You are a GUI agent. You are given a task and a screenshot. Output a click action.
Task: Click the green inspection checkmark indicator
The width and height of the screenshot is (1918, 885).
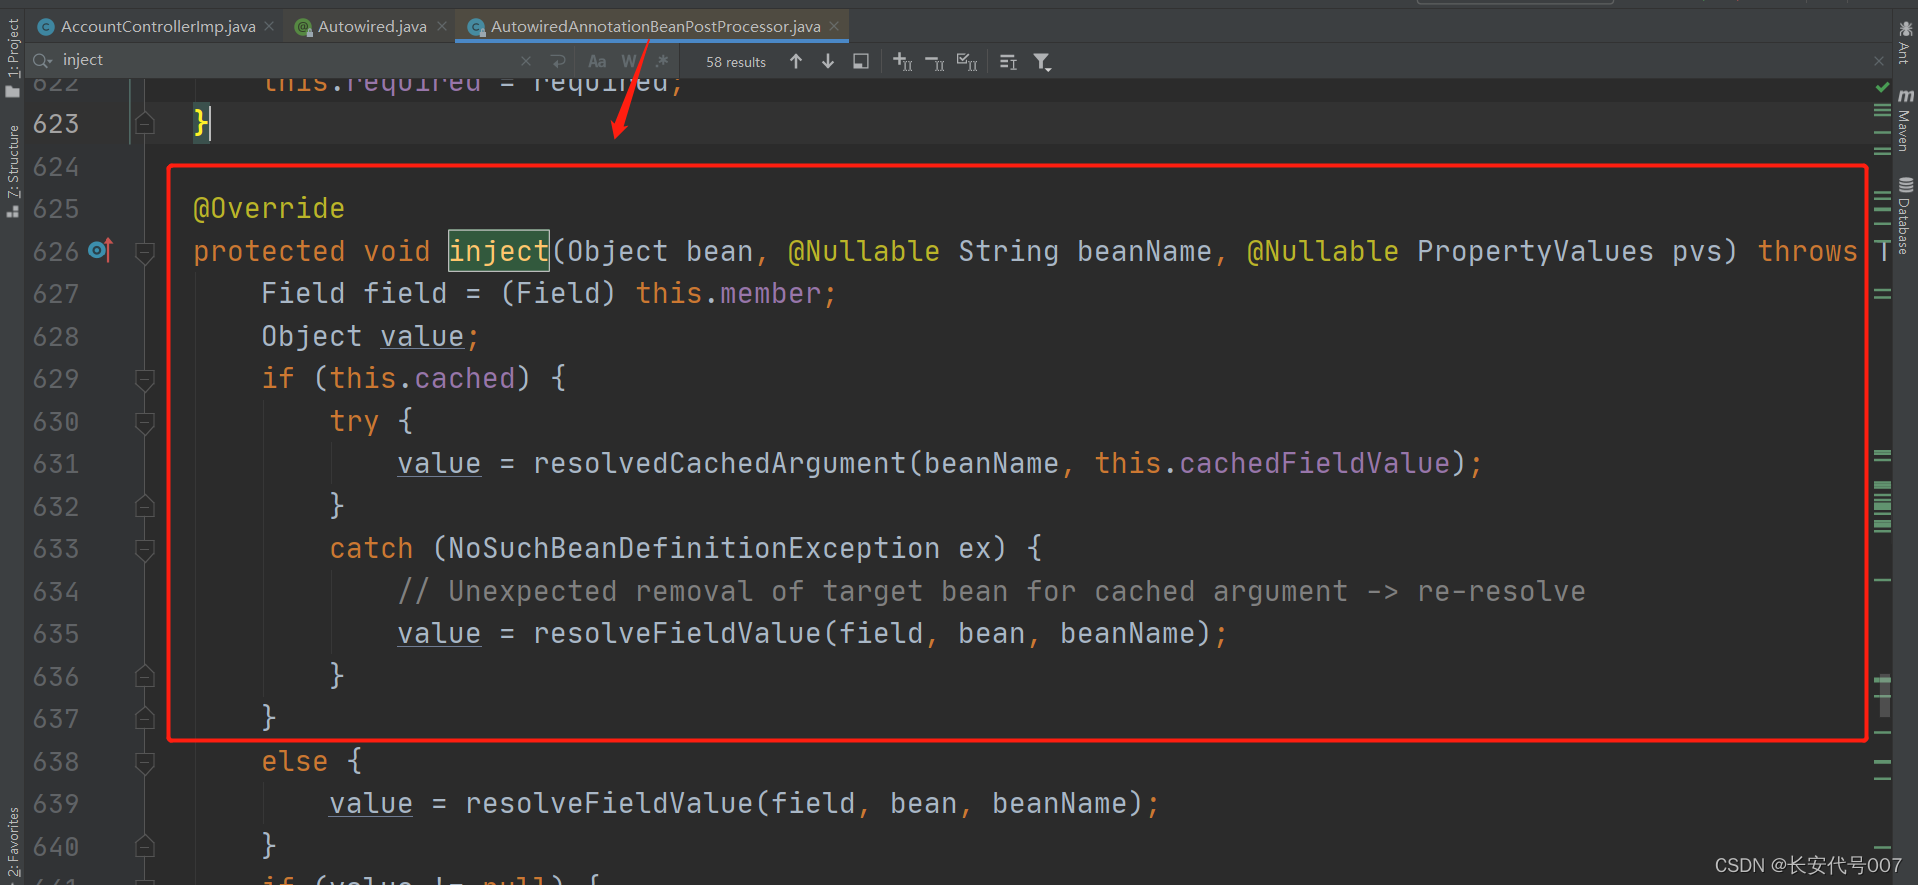[1882, 88]
